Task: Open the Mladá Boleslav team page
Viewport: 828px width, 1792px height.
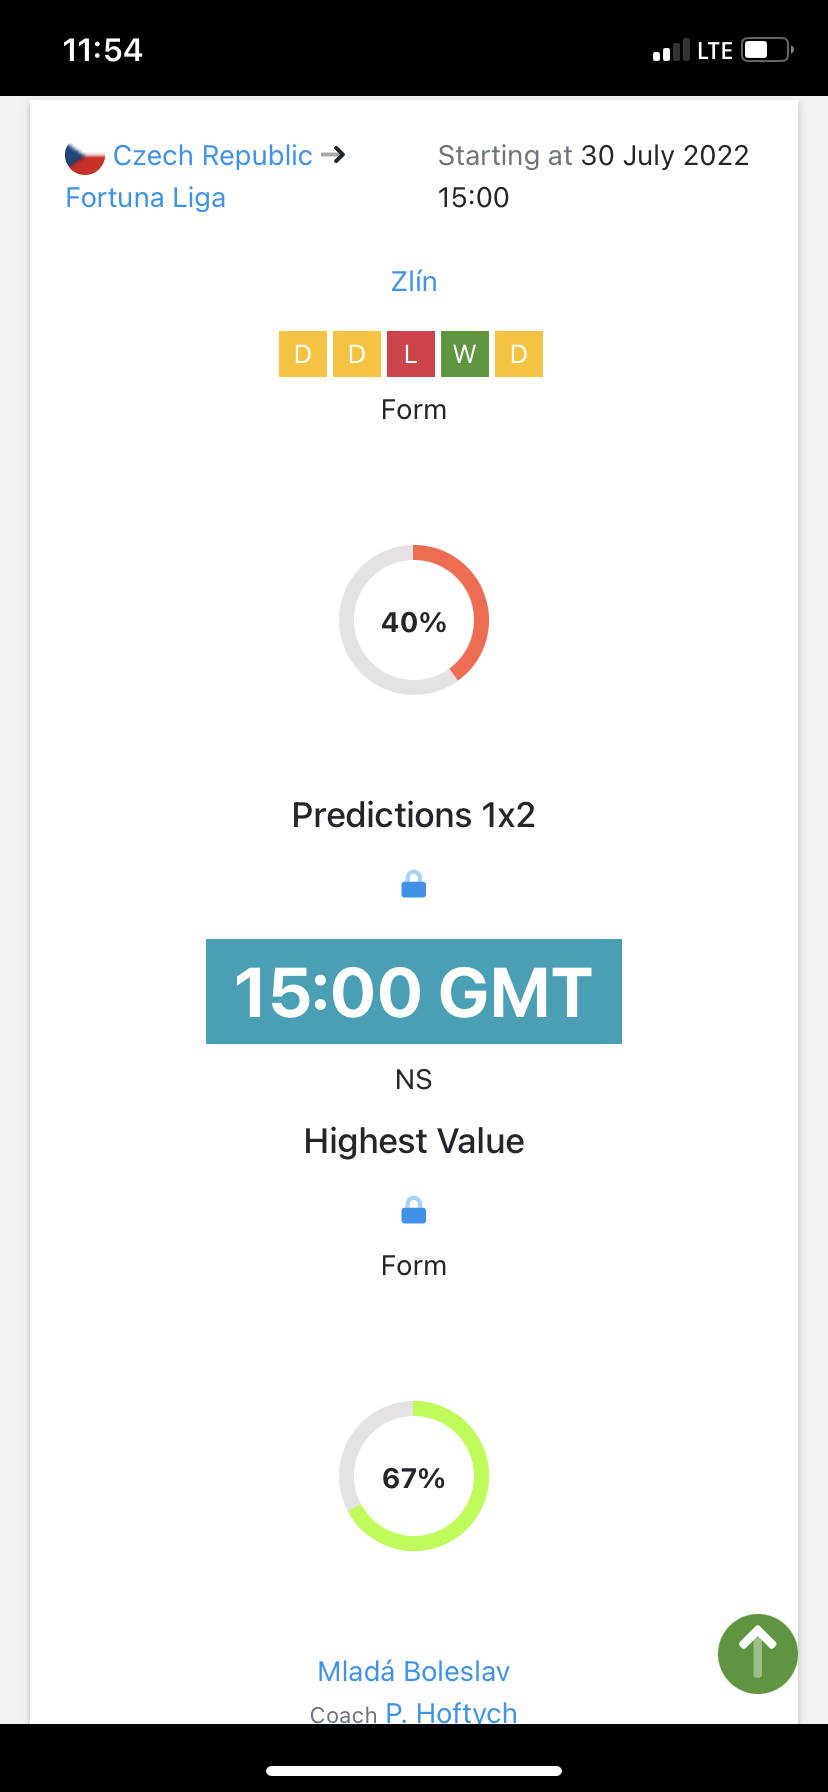Action: coord(414,1671)
